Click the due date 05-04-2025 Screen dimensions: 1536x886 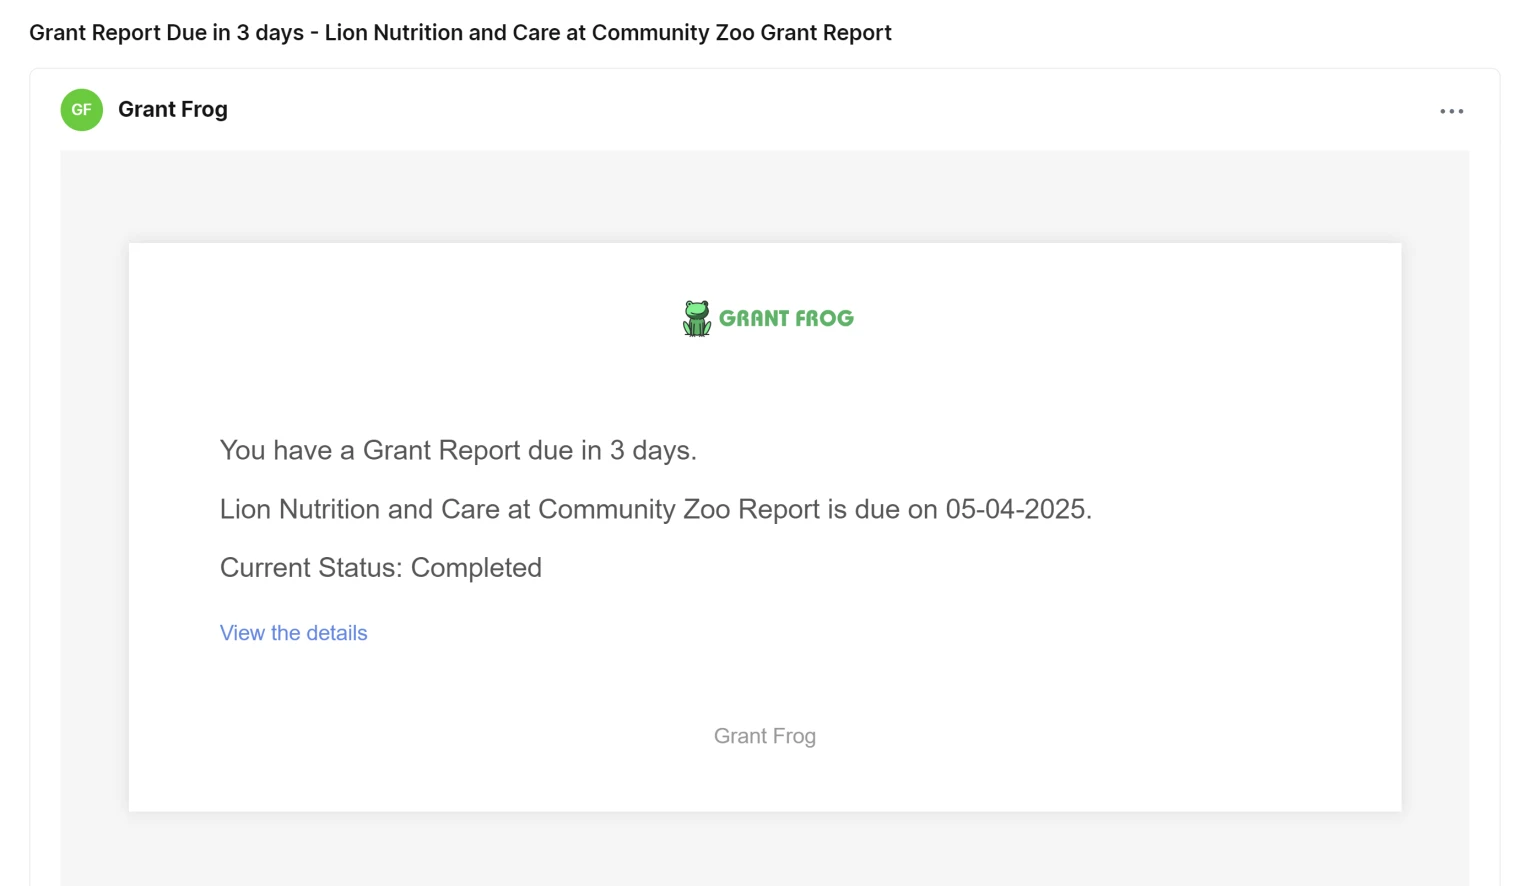click(x=1015, y=510)
